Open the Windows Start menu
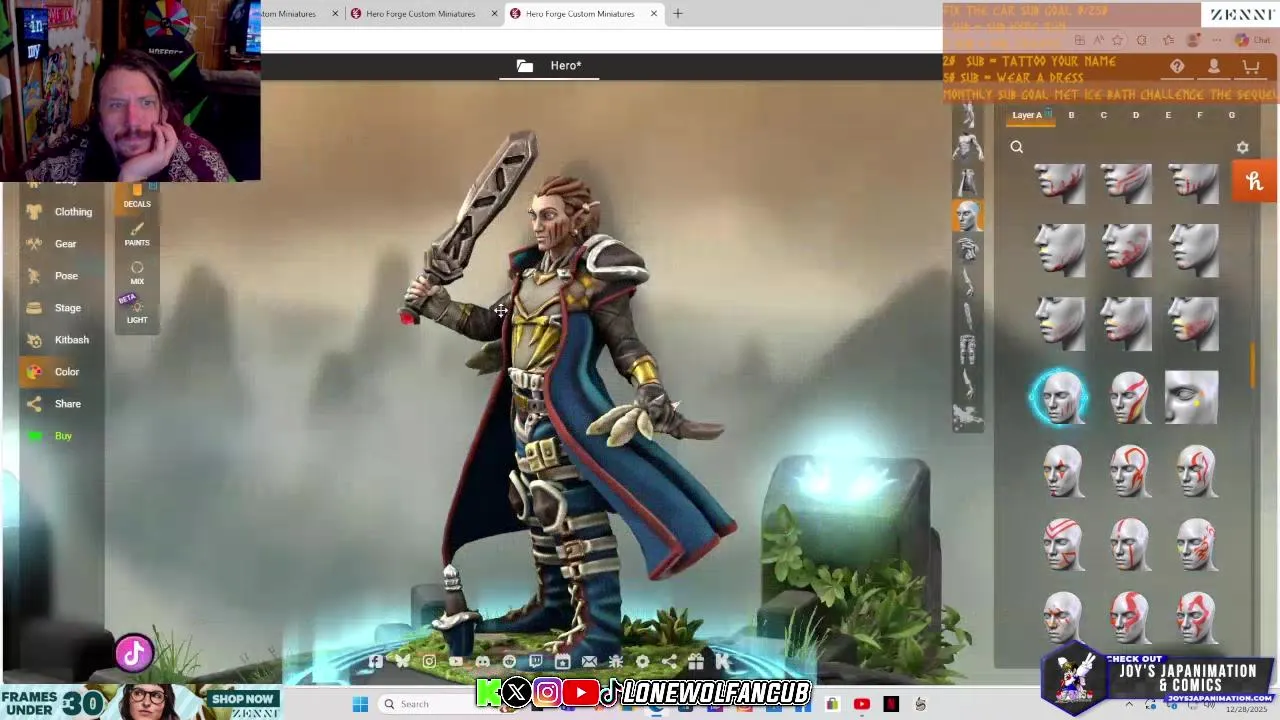Screen dimensions: 1280x720 [x=360, y=704]
